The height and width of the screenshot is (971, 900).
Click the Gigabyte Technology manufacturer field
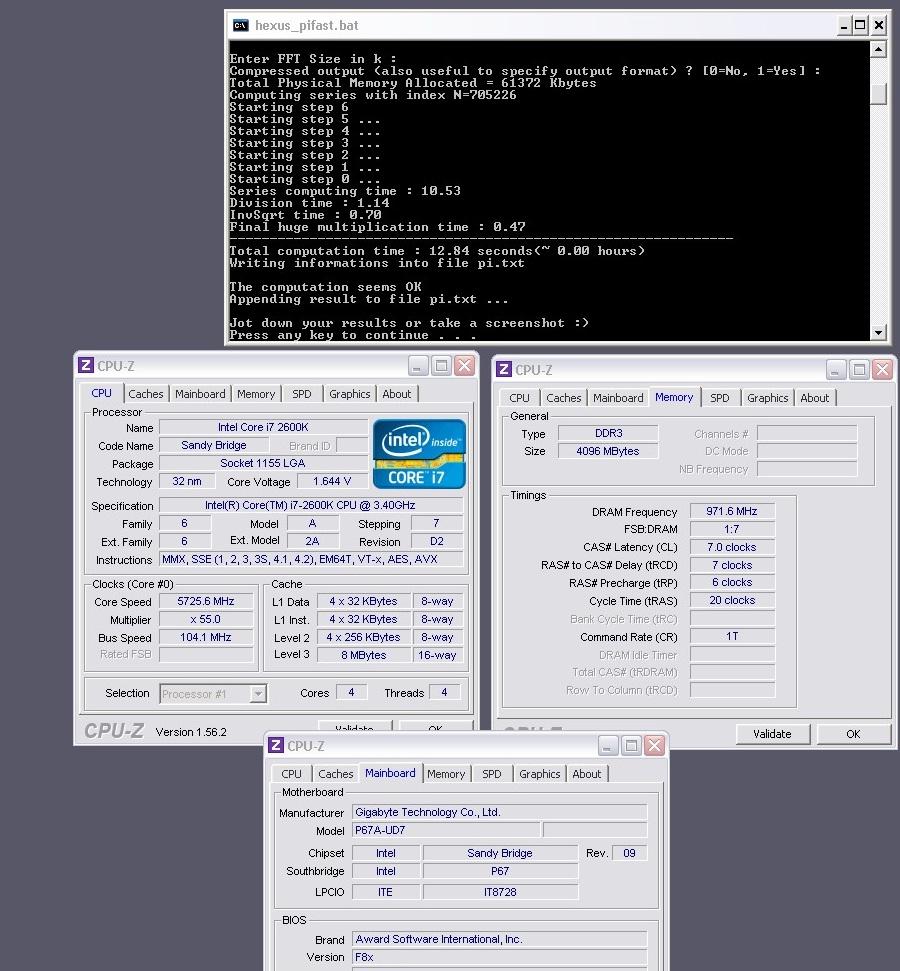(x=499, y=812)
